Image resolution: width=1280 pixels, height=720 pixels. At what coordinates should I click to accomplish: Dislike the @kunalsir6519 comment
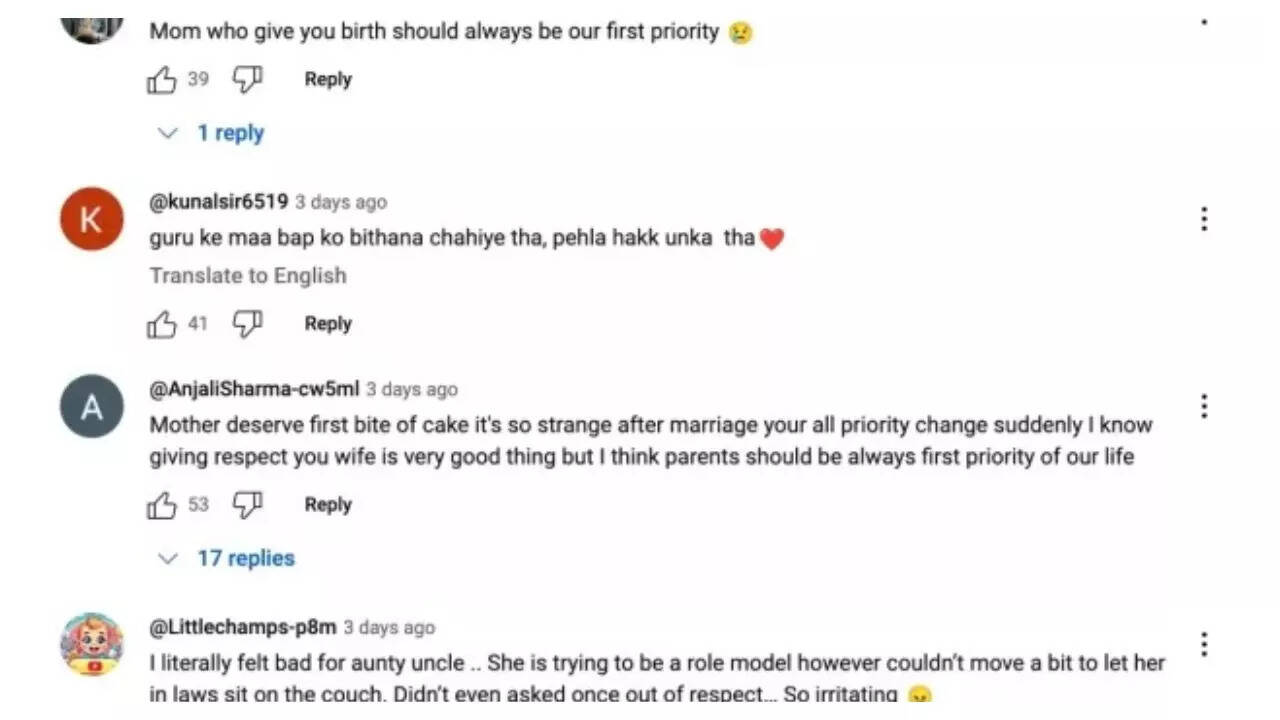tap(247, 324)
